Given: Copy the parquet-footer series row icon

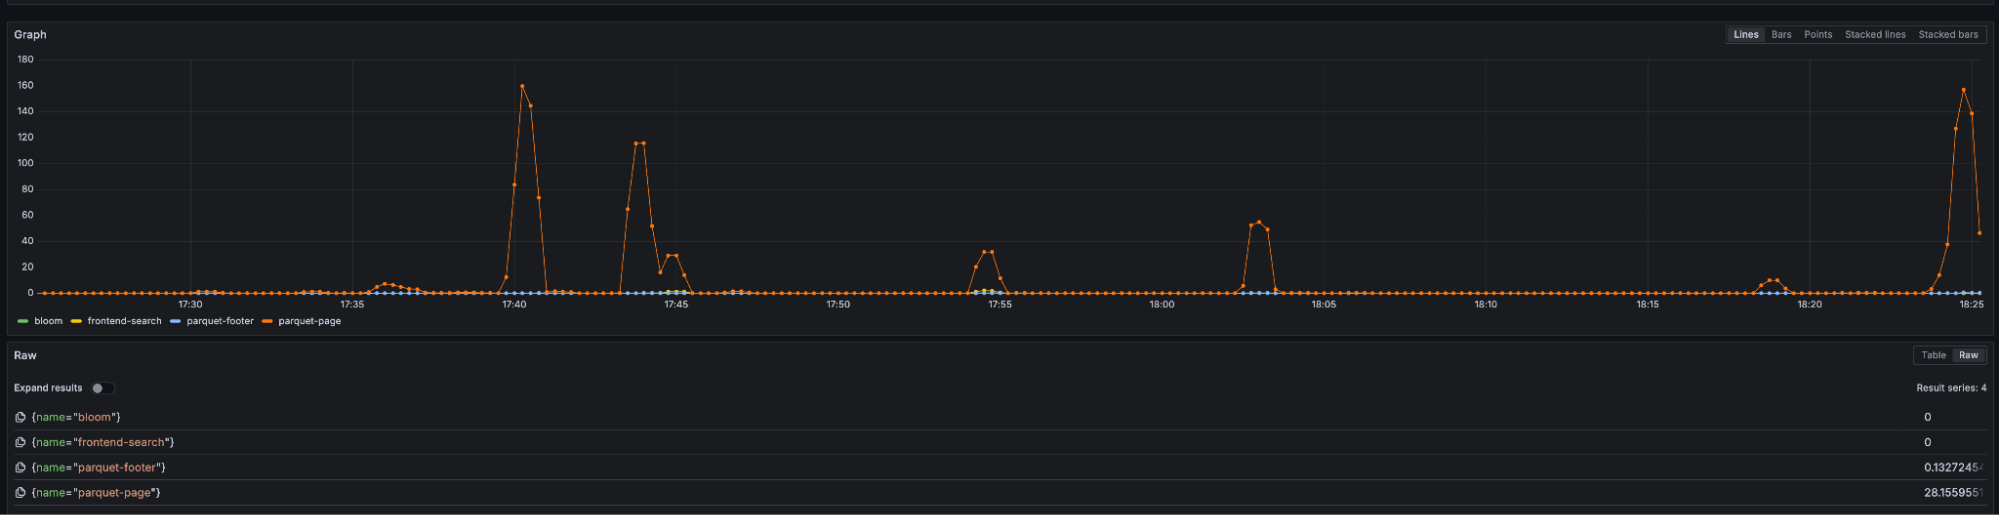Looking at the screenshot, I should [20, 467].
